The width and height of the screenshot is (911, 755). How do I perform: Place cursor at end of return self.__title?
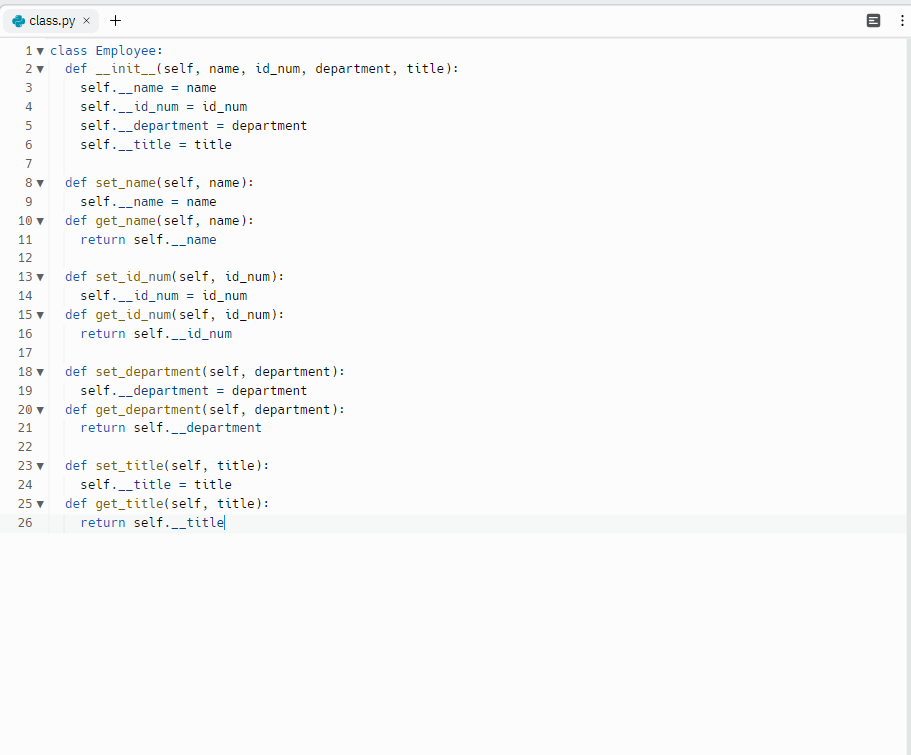click(x=224, y=522)
